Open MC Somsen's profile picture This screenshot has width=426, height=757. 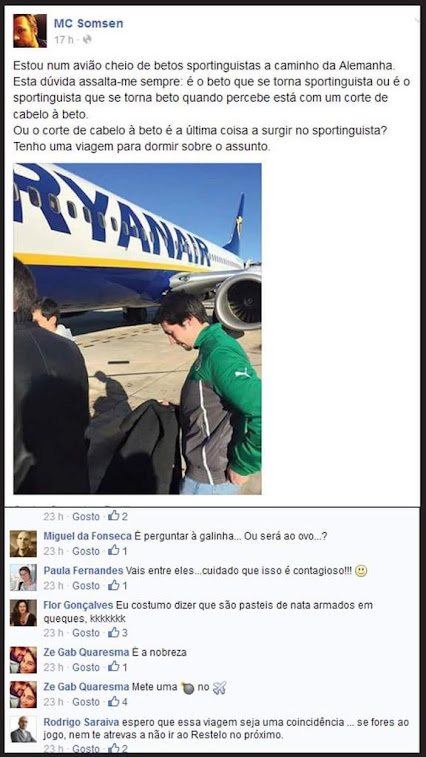pyautogui.click(x=30, y=31)
